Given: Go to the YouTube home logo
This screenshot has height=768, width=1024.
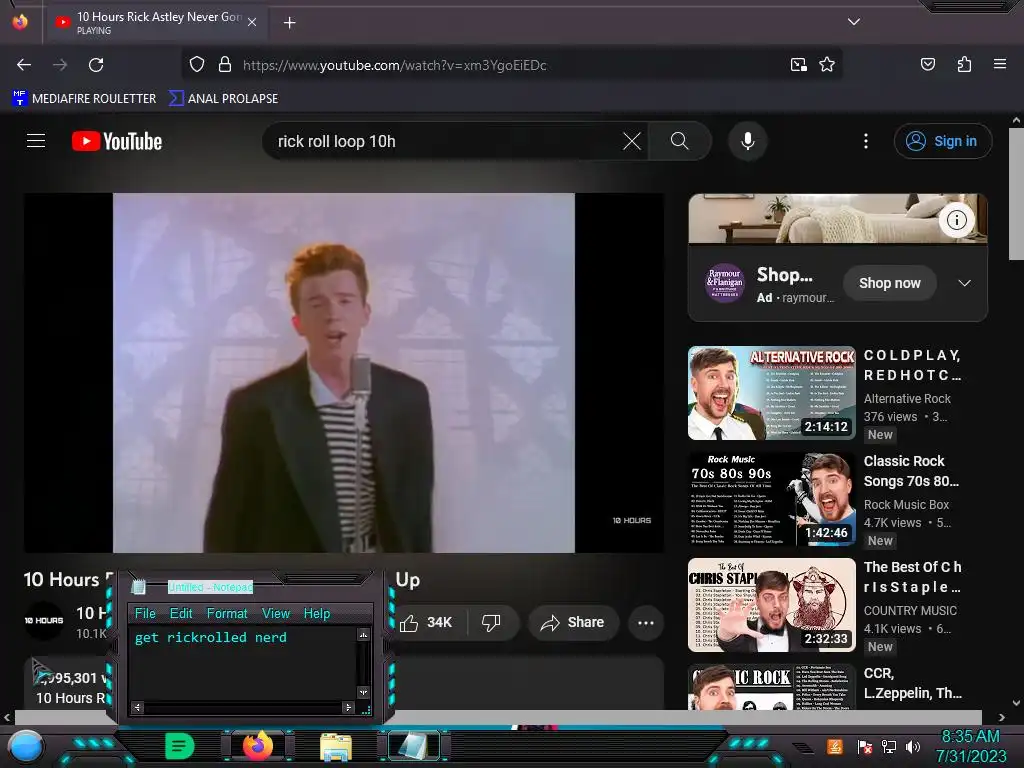Looking at the screenshot, I should [x=117, y=141].
